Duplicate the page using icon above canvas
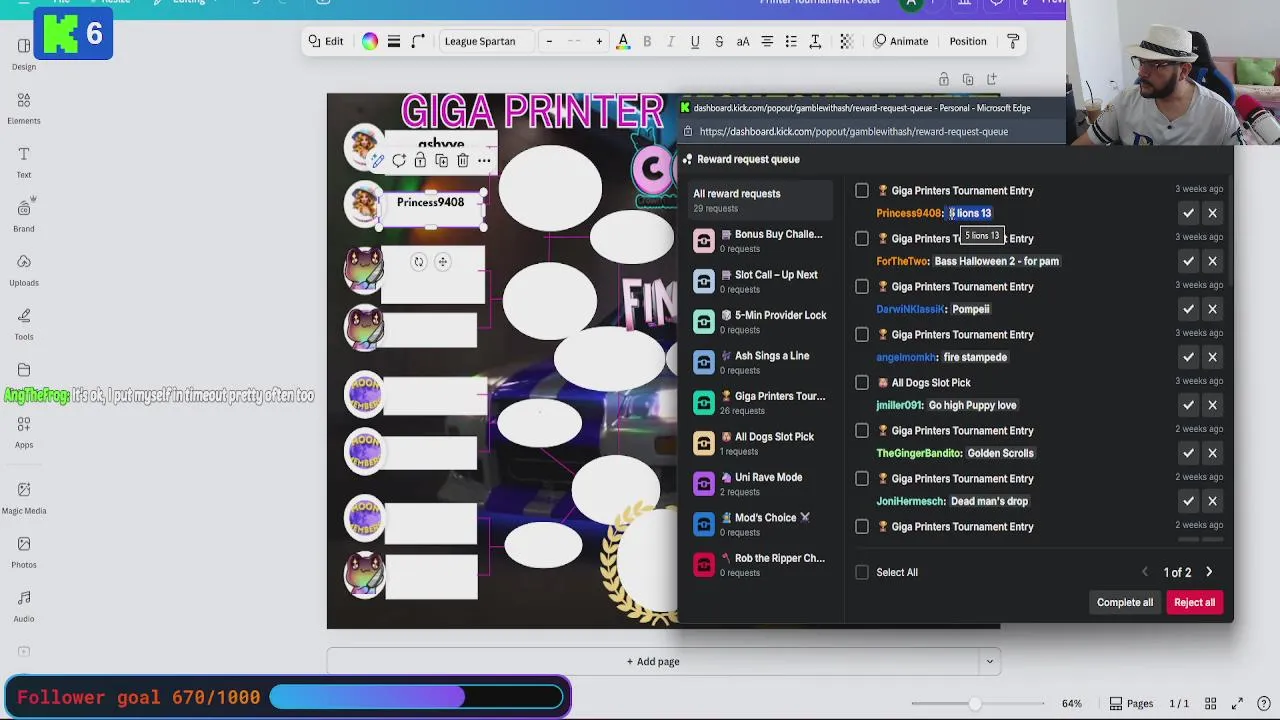Viewport: 1280px width, 720px height. click(967, 79)
